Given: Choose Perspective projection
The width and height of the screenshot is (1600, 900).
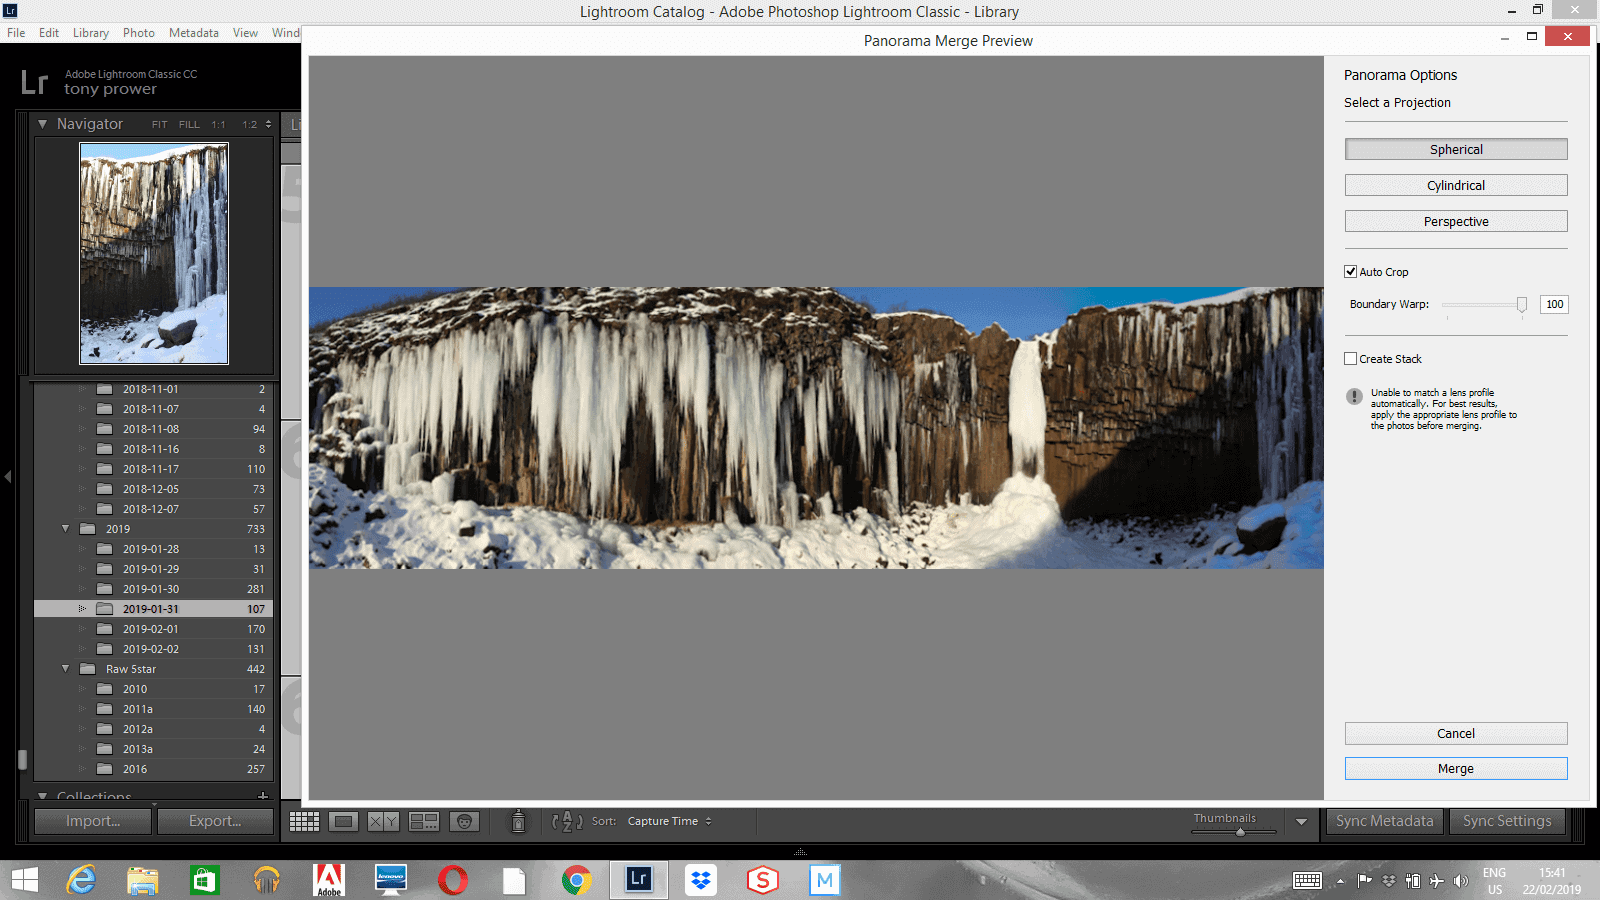Looking at the screenshot, I should pos(1456,221).
